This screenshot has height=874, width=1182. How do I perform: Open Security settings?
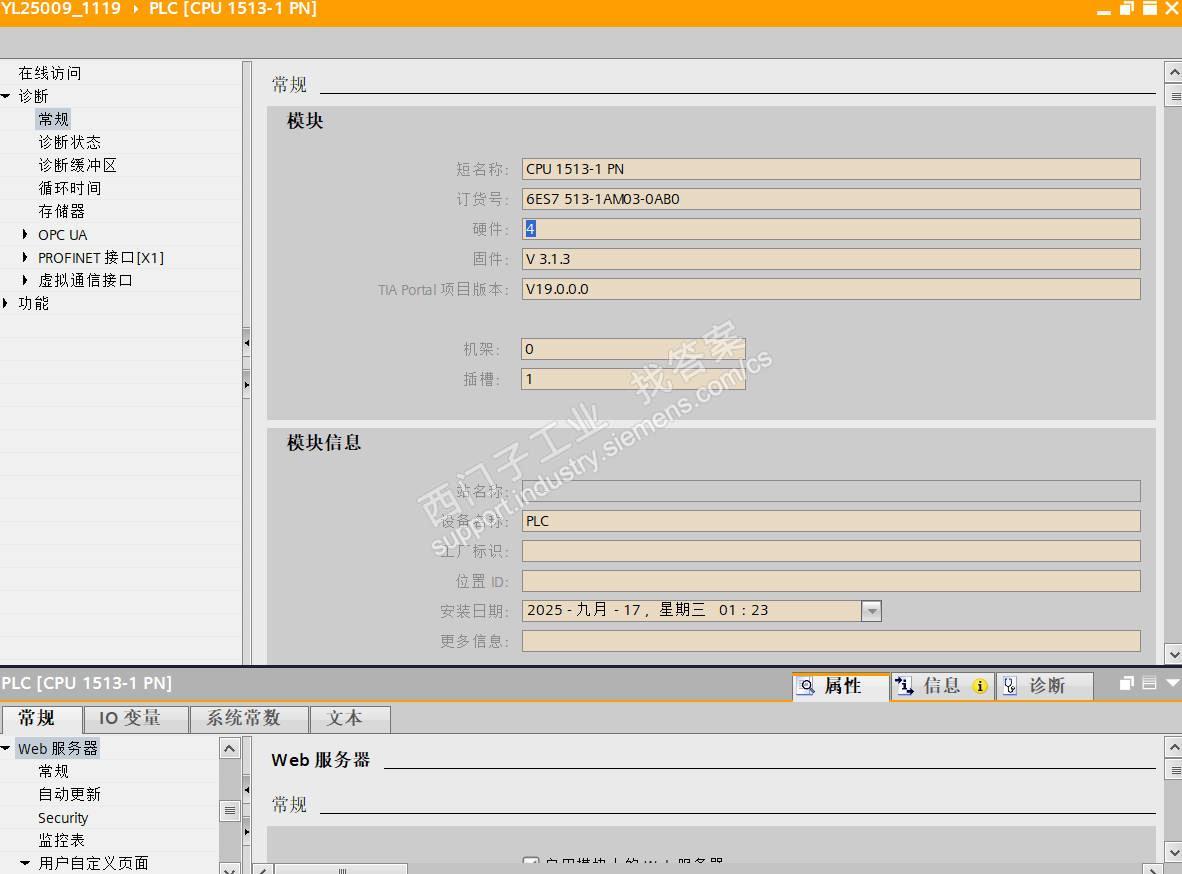[63, 817]
